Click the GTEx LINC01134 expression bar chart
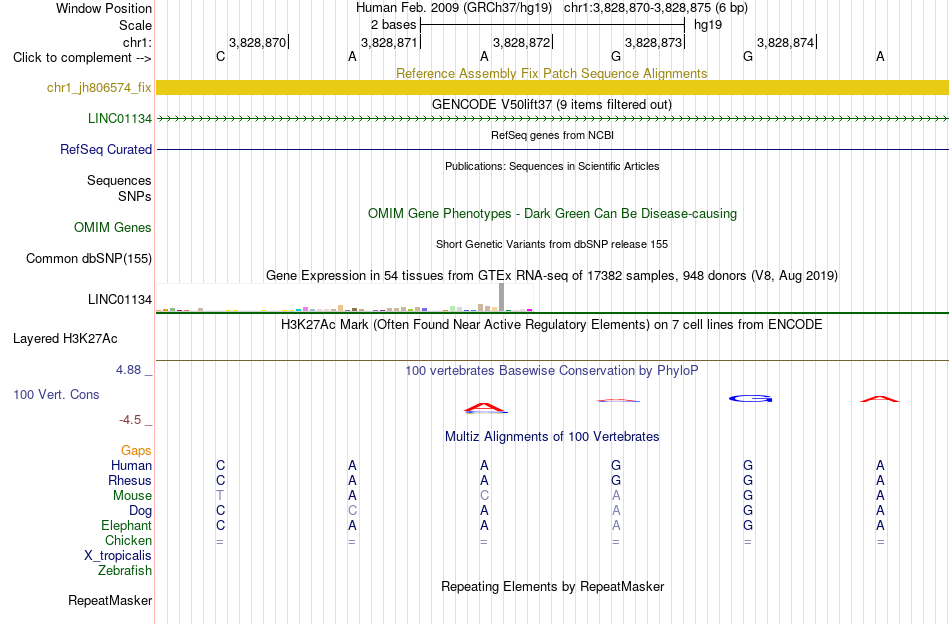This screenshot has width=950, height=624. pyautogui.click(x=344, y=298)
